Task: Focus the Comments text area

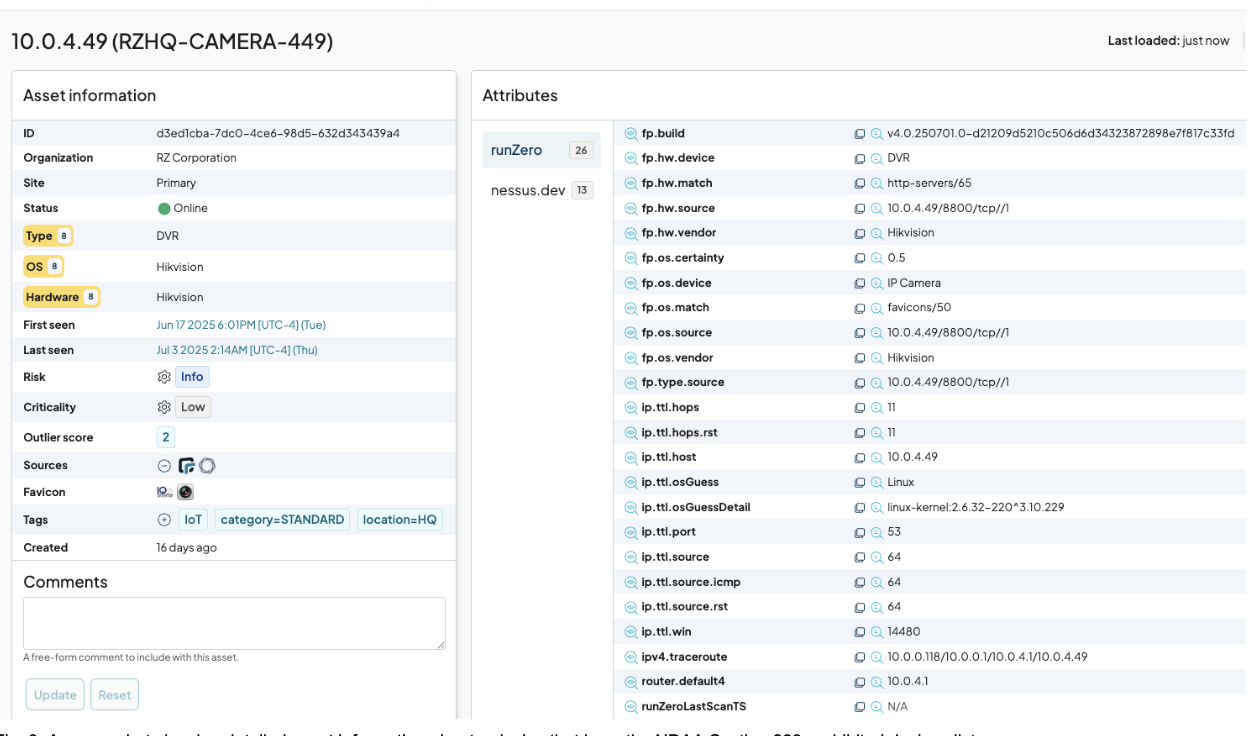Action: coord(234,623)
